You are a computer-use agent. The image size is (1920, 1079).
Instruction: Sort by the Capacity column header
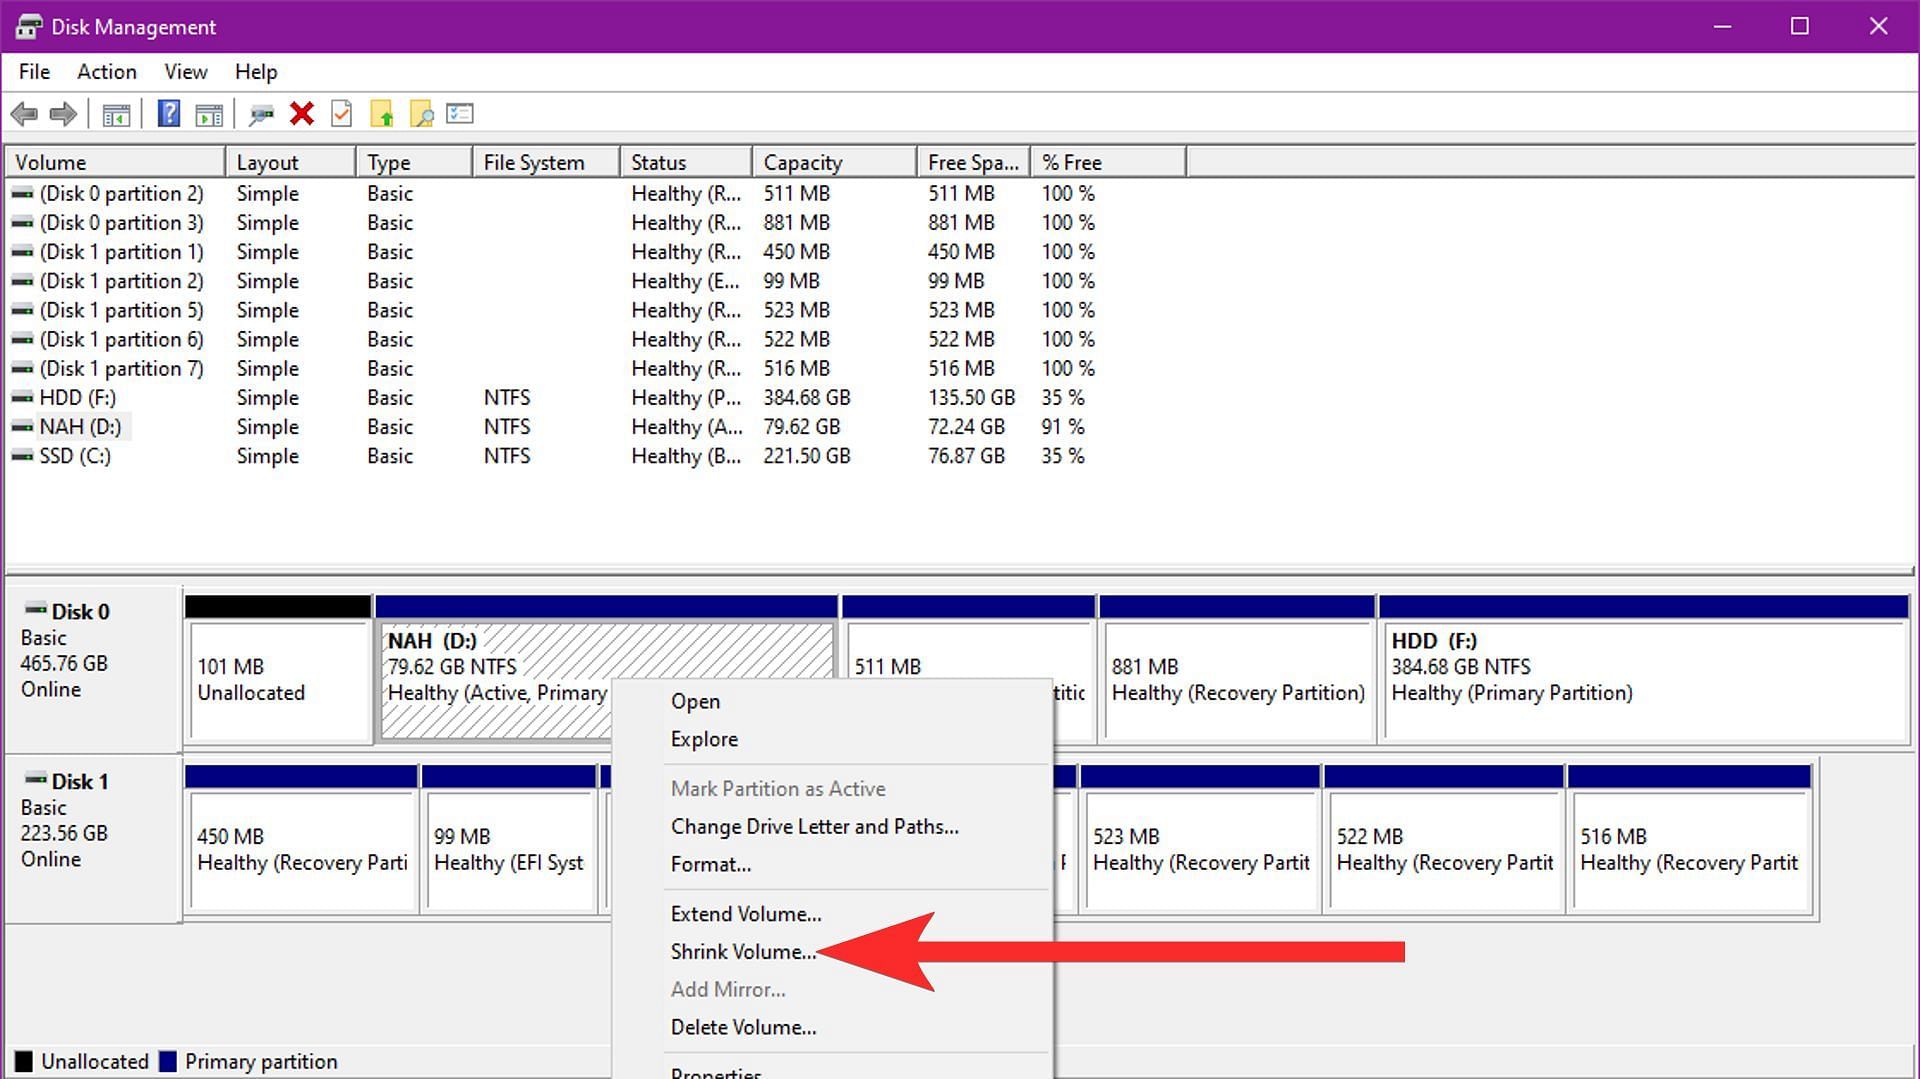click(x=835, y=162)
